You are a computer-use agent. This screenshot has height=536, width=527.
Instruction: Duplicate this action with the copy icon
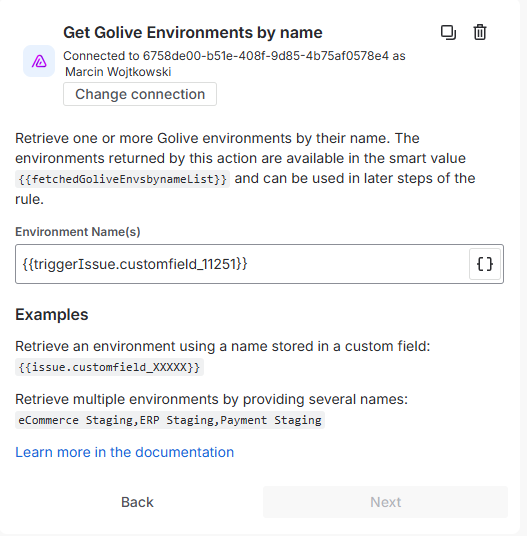tap(448, 33)
